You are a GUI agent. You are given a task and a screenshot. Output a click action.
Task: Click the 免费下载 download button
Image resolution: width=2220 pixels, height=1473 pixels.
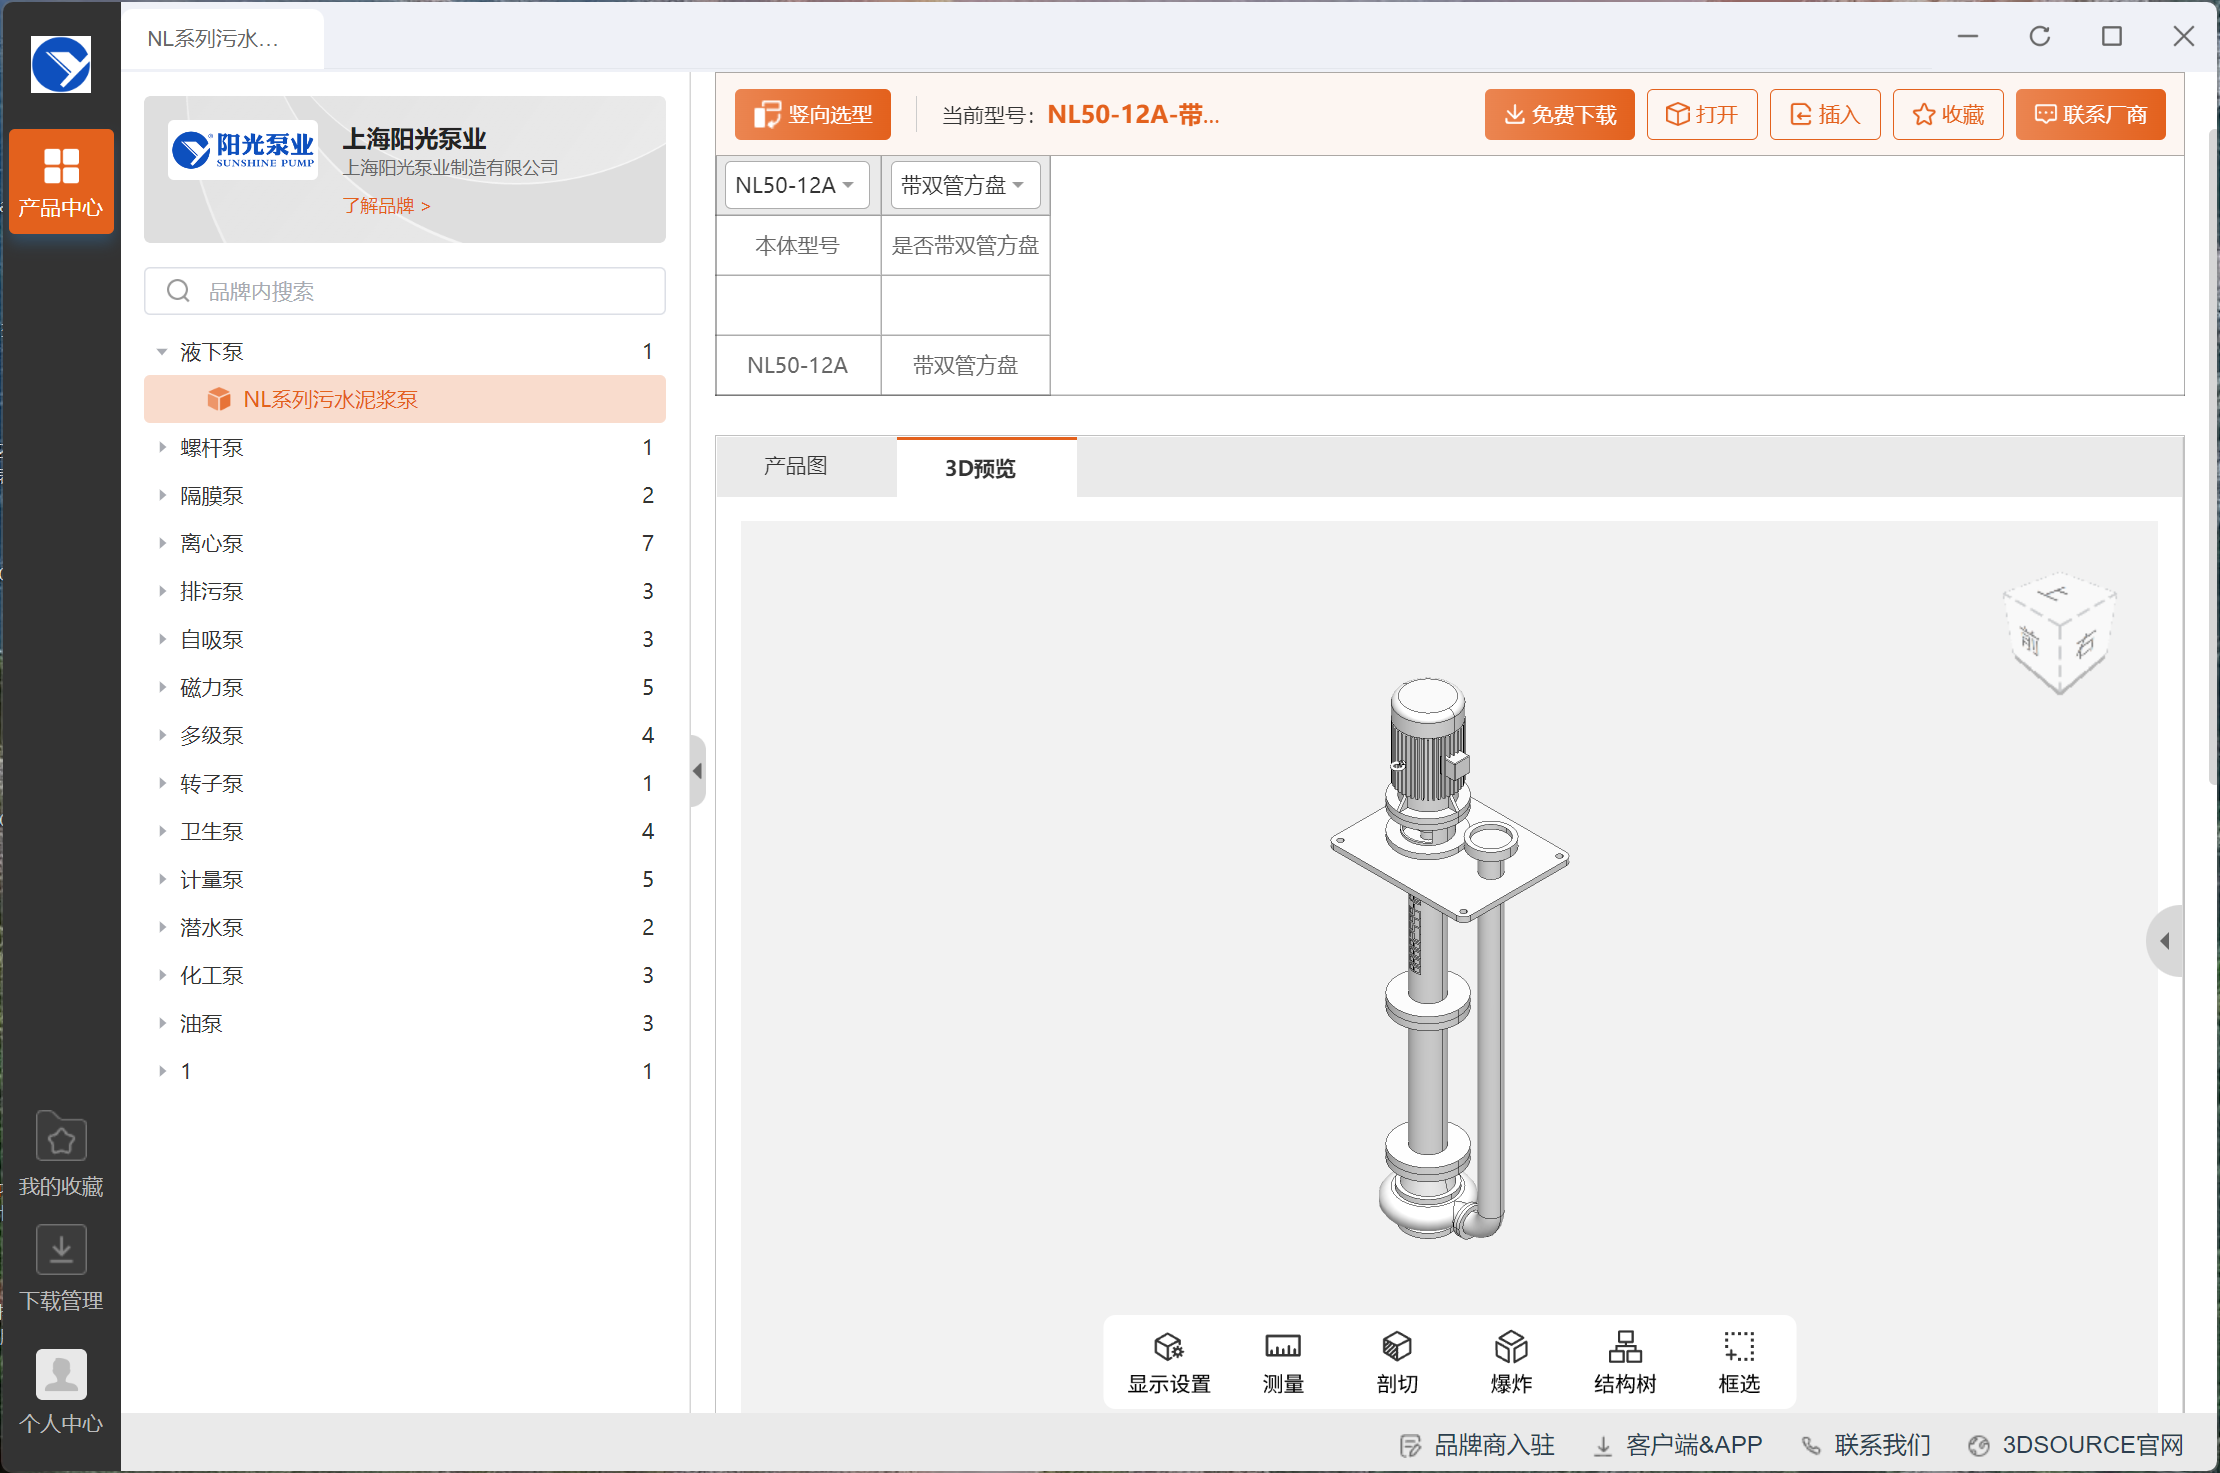tap(1559, 115)
